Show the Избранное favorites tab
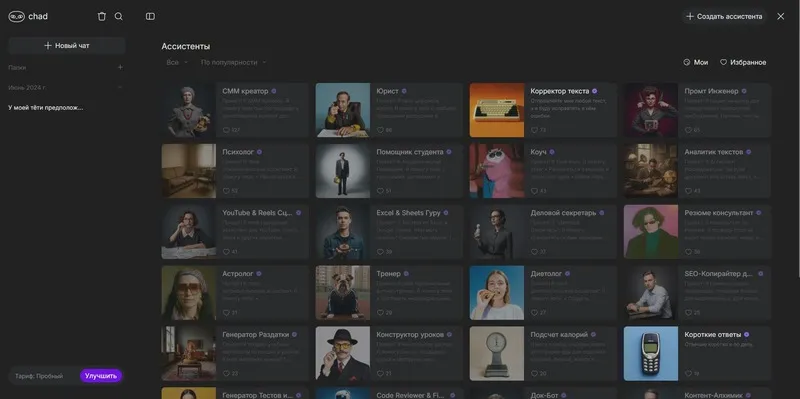 click(743, 62)
